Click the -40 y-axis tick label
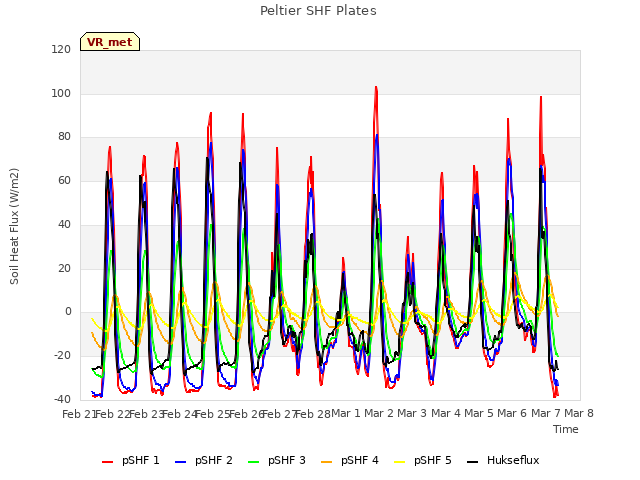Image resolution: width=640 pixels, height=480 pixels. pyautogui.click(x=62, y=399)
